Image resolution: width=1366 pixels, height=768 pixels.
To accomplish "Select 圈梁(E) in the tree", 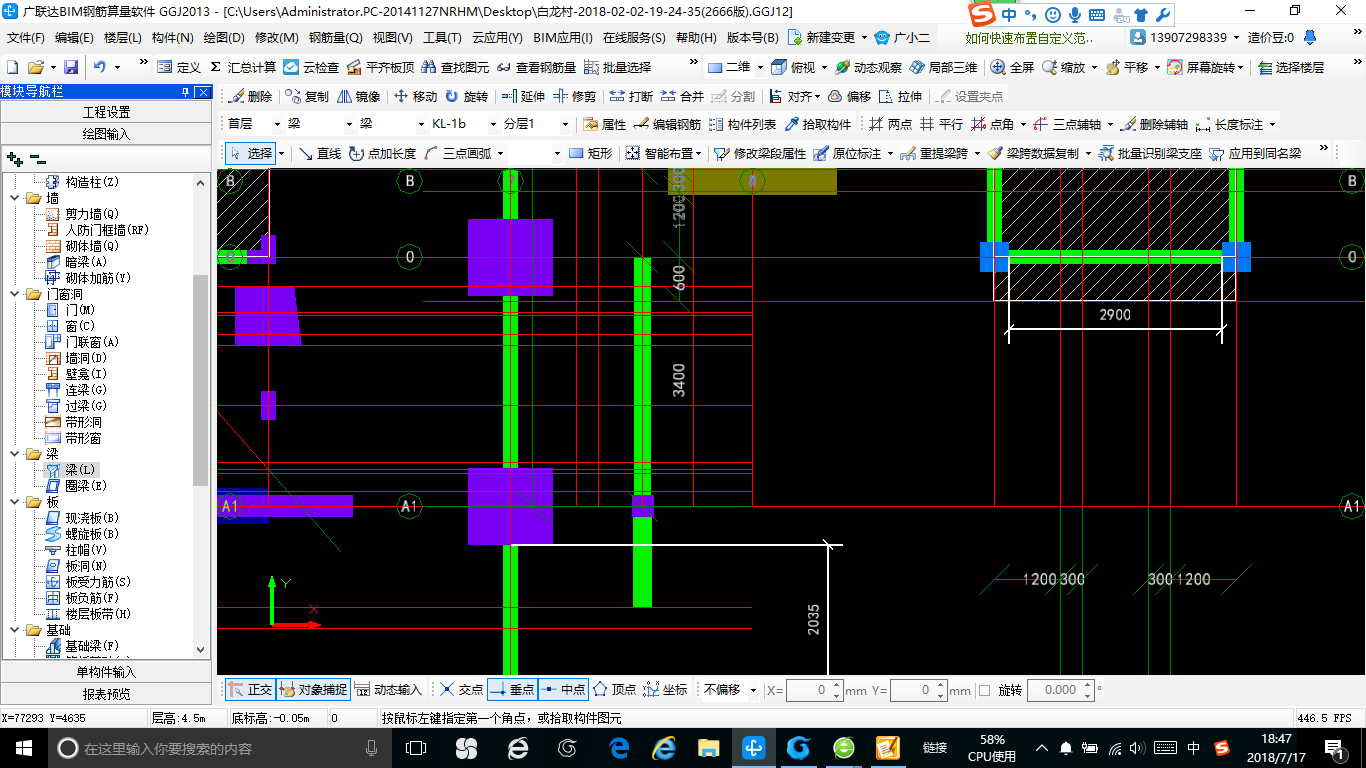I will pyautogui.click(x=86, y=486).
